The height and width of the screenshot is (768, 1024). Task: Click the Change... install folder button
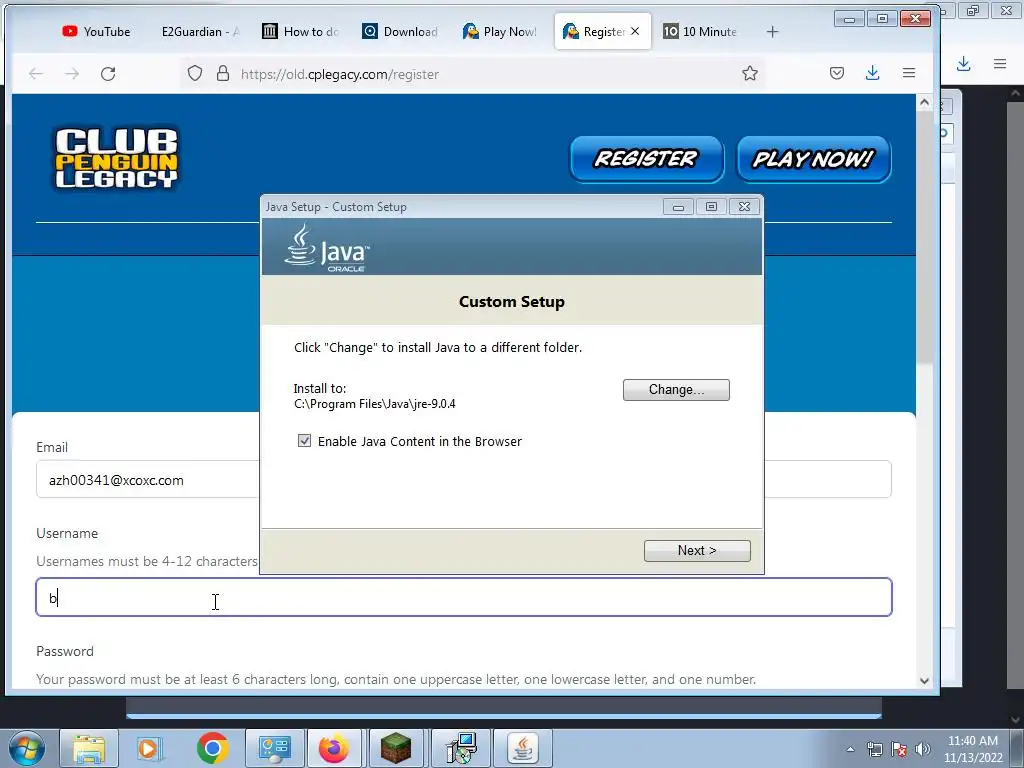(676, 390)
